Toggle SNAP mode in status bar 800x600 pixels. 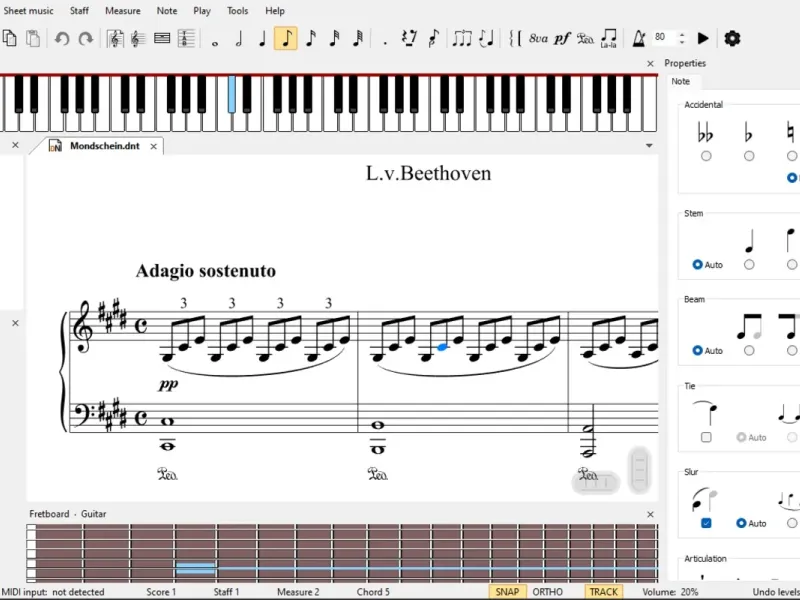(x=507, y=592)
